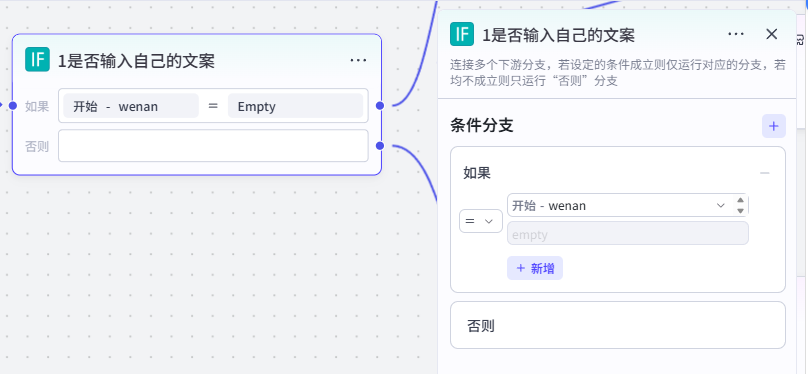808x374 pixels.
Task: Click the up arrow beside the variable selector
Action: click(x=740, y=200)
